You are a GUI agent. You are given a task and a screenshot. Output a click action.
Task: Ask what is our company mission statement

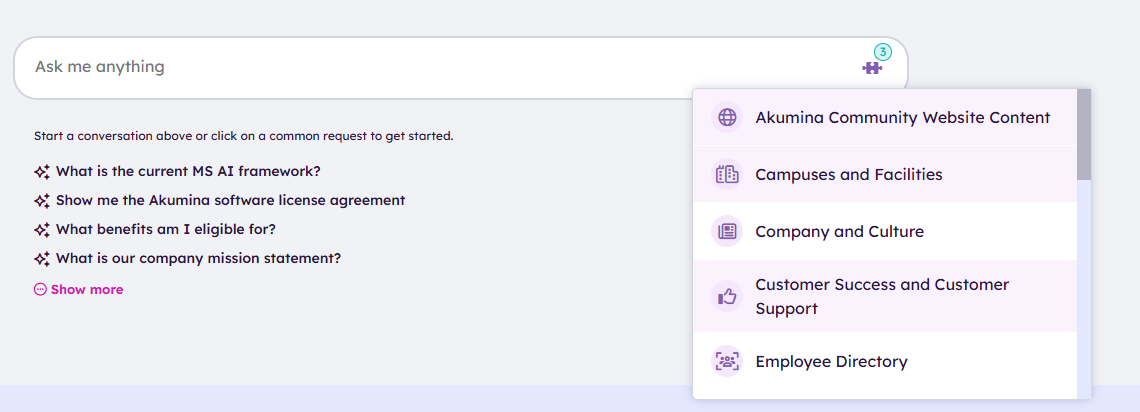[x=198, y=258]
